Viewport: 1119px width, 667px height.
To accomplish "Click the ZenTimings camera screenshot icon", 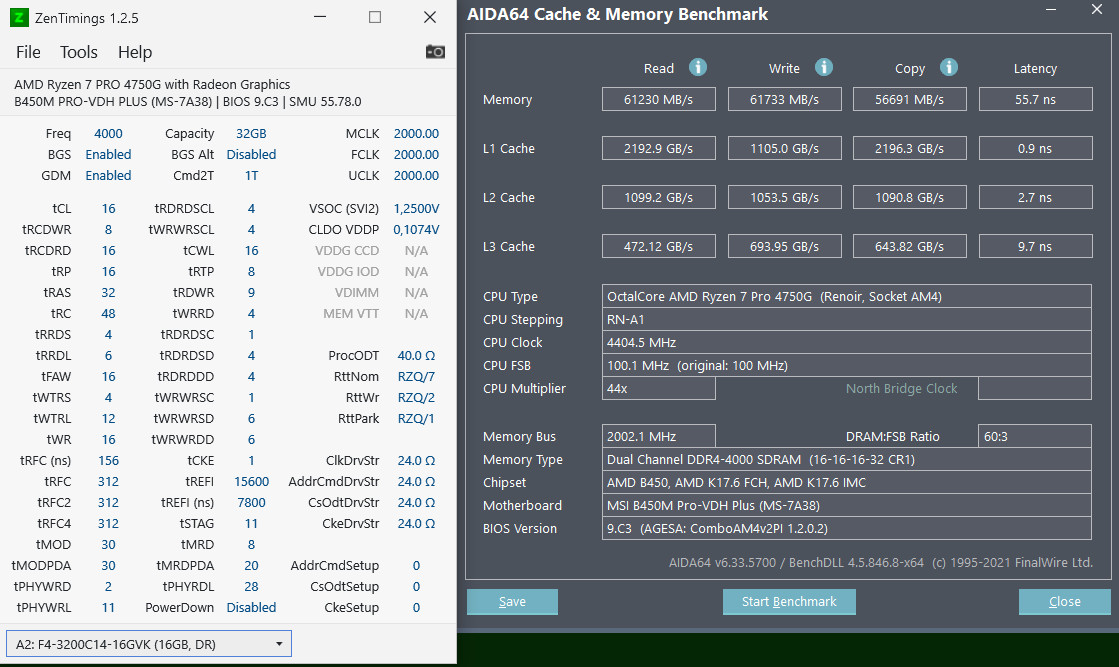I will click(435, 52).
